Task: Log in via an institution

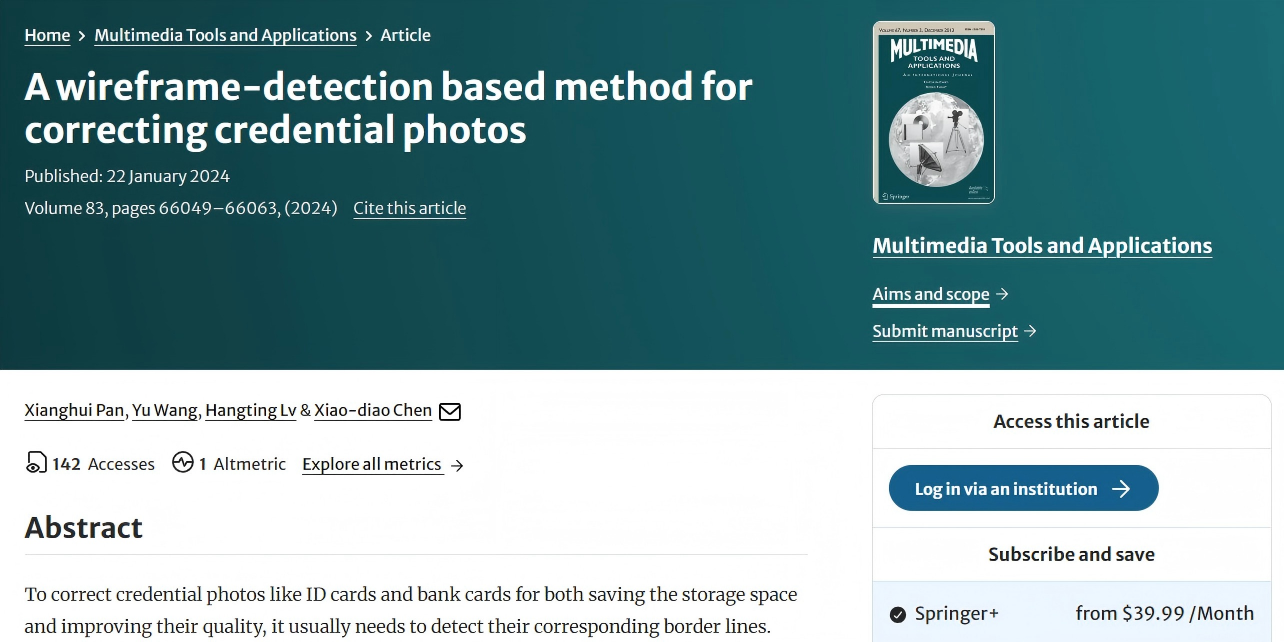Action: coord(1006,489)
